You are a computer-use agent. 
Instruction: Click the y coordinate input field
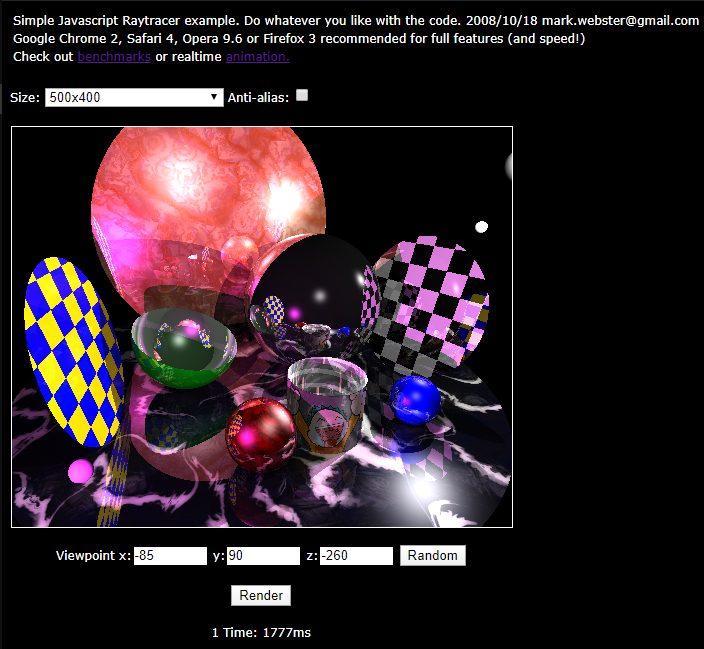(x=263, y=556)
